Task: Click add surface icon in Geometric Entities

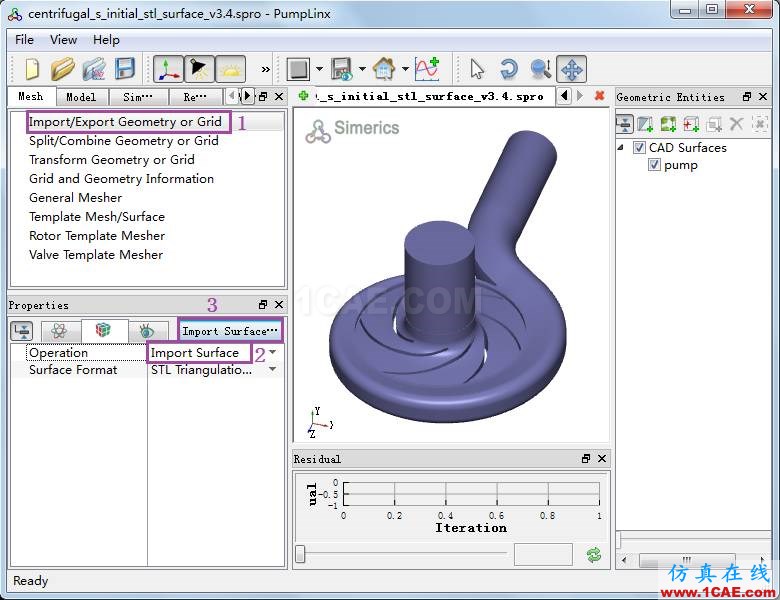Action: 645,124
